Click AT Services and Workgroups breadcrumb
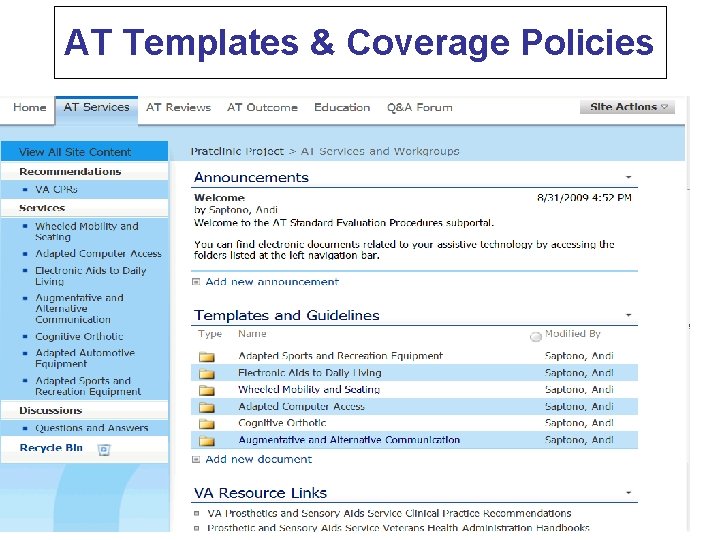 coord(380,152)
